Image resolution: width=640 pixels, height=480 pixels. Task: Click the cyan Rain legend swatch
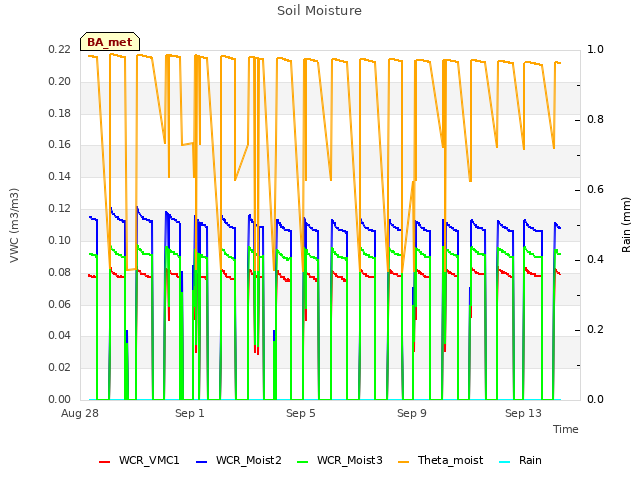tap(504, 462)
